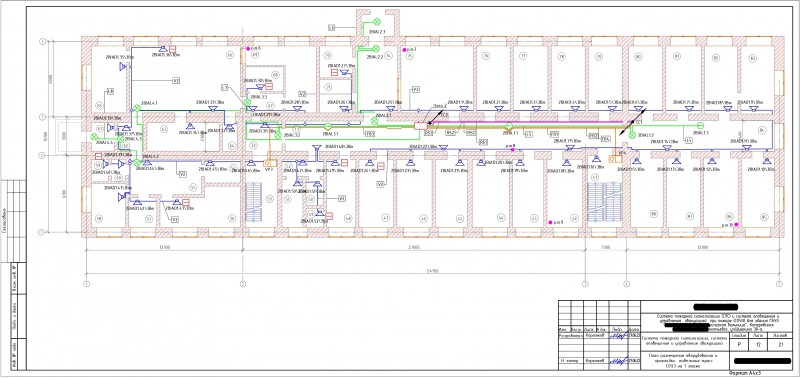The image size is (800, 378).
Task: Select the magenta point marker р.т.6
Action: click(x=248, y=48)
